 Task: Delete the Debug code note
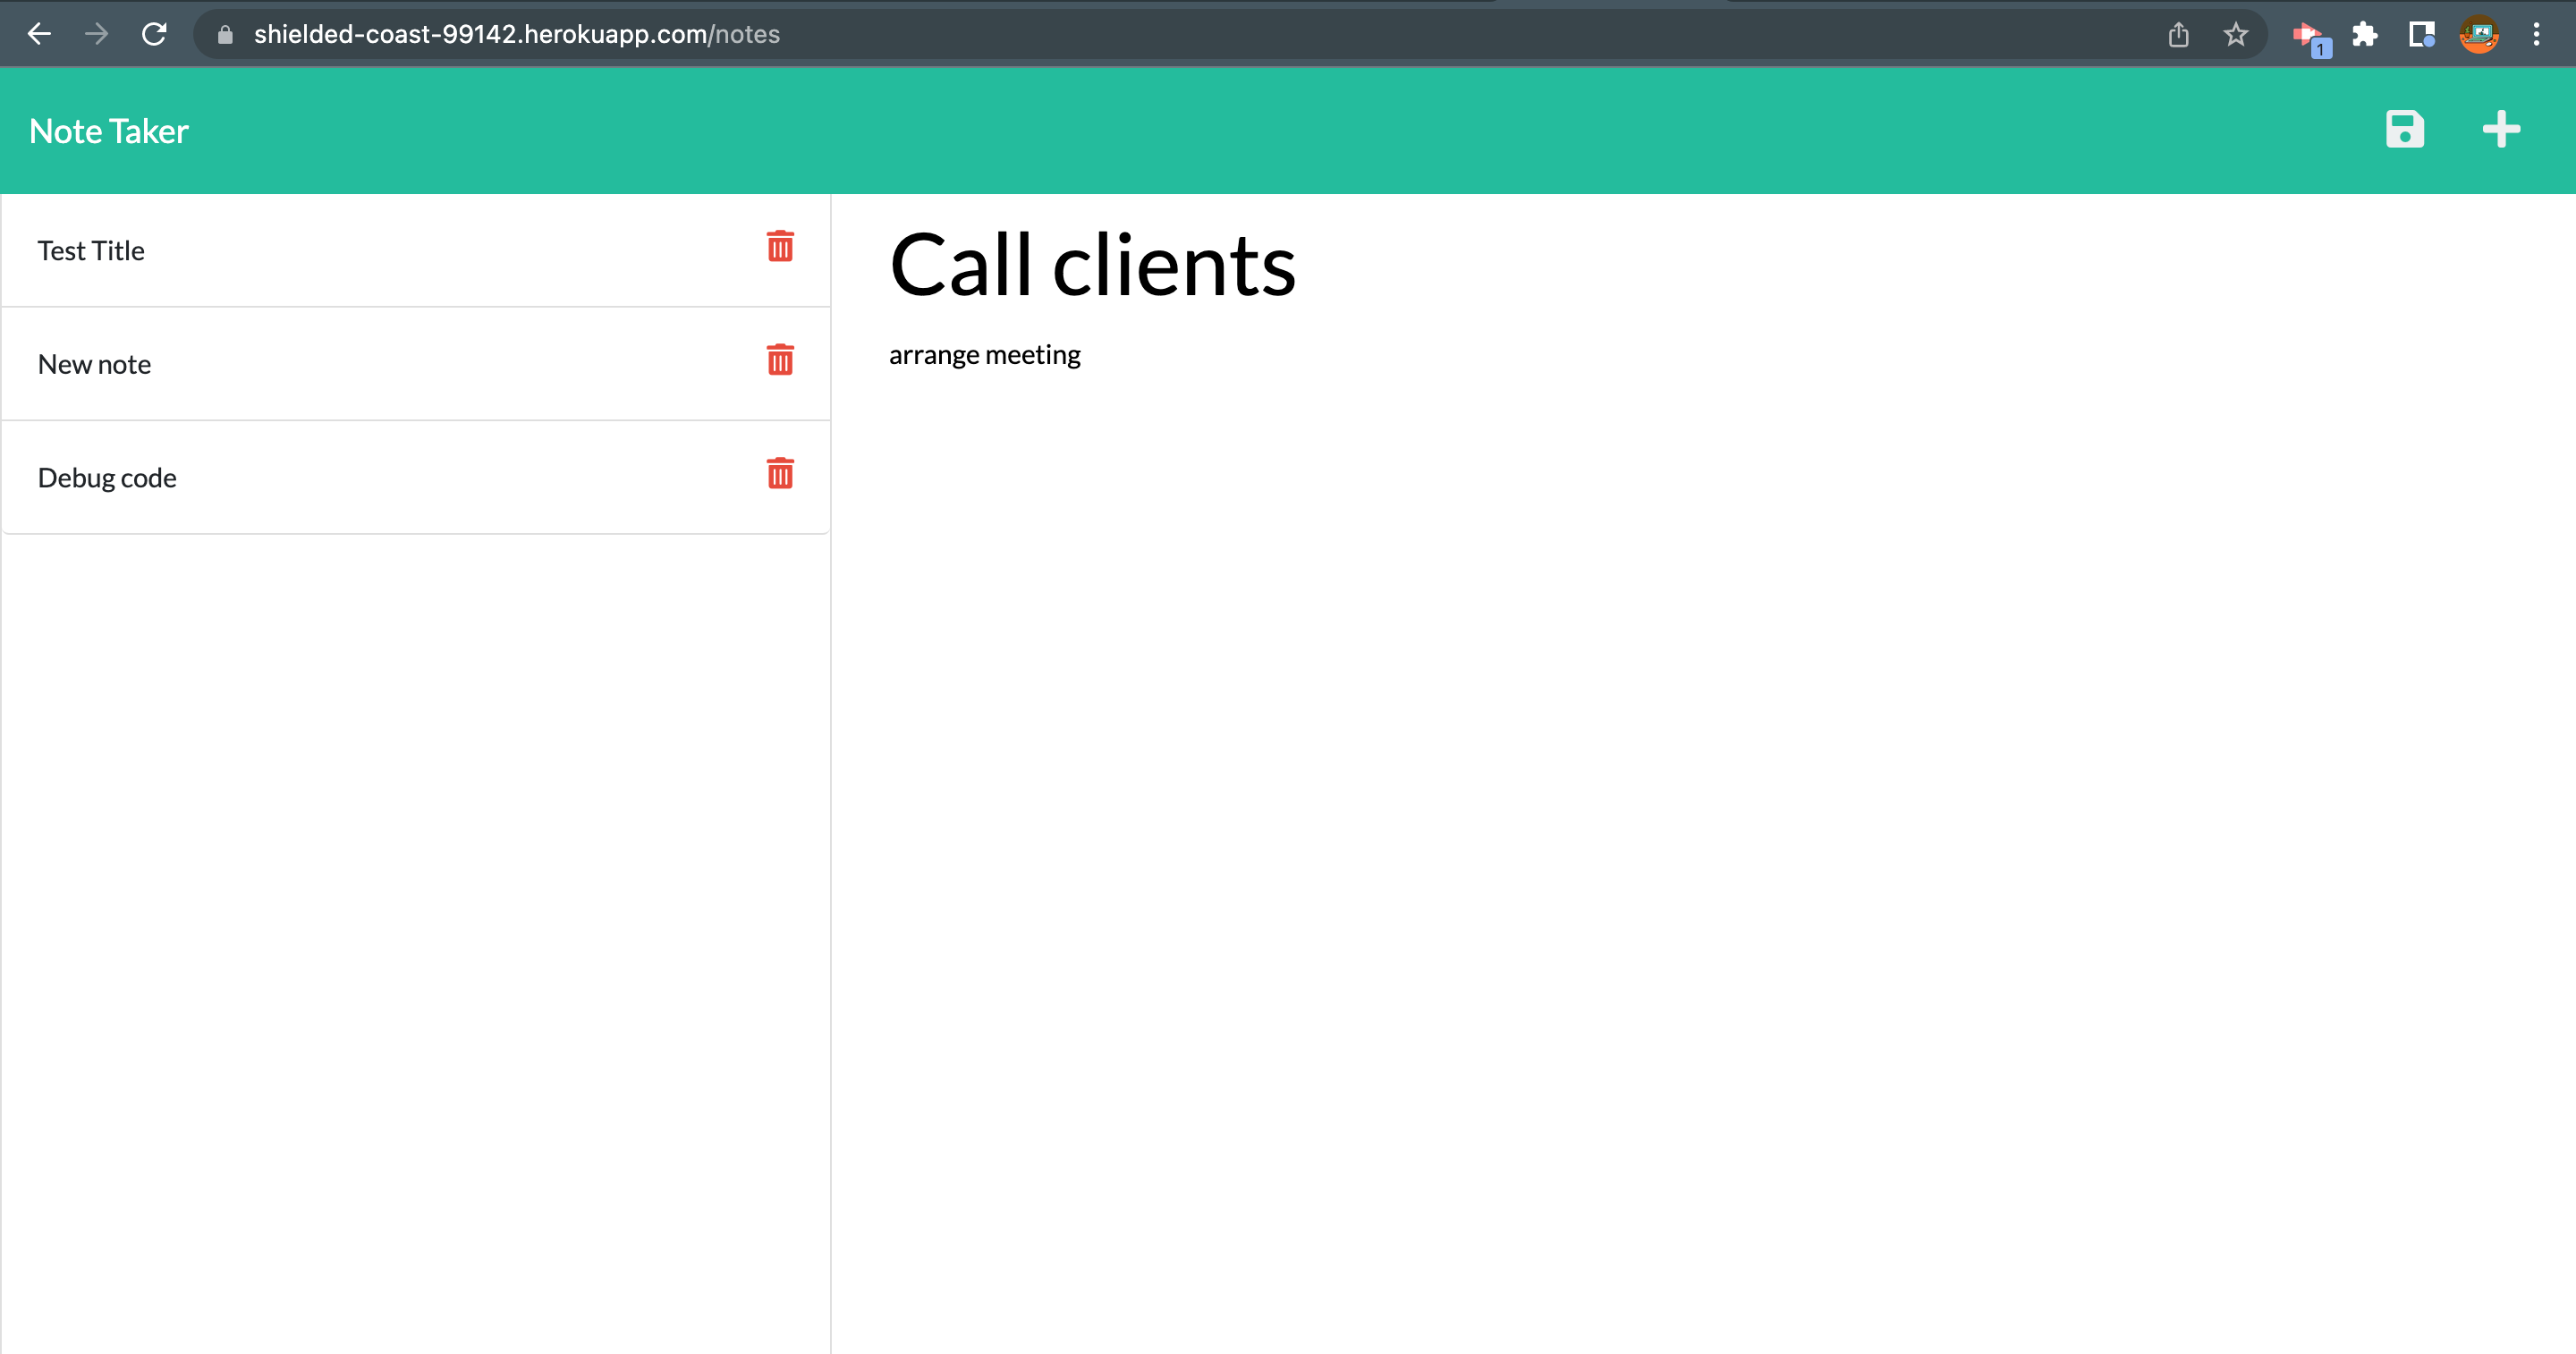tap(780, 474)
